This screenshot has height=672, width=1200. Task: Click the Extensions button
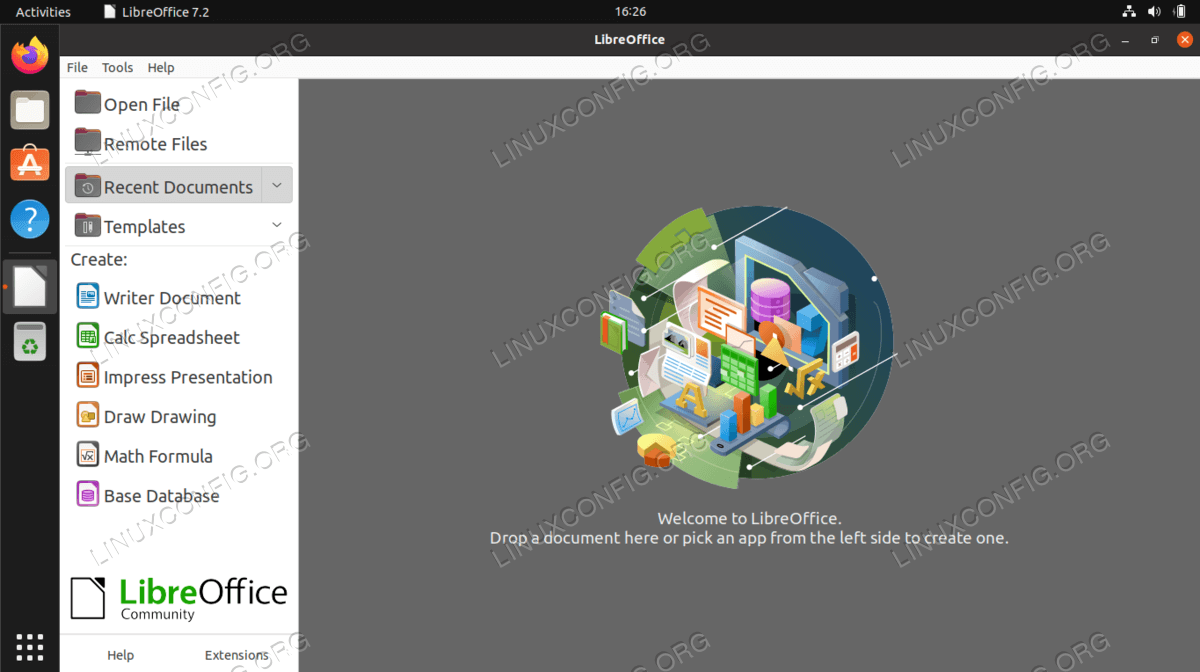pyautogui.click(x=237, y=655)
